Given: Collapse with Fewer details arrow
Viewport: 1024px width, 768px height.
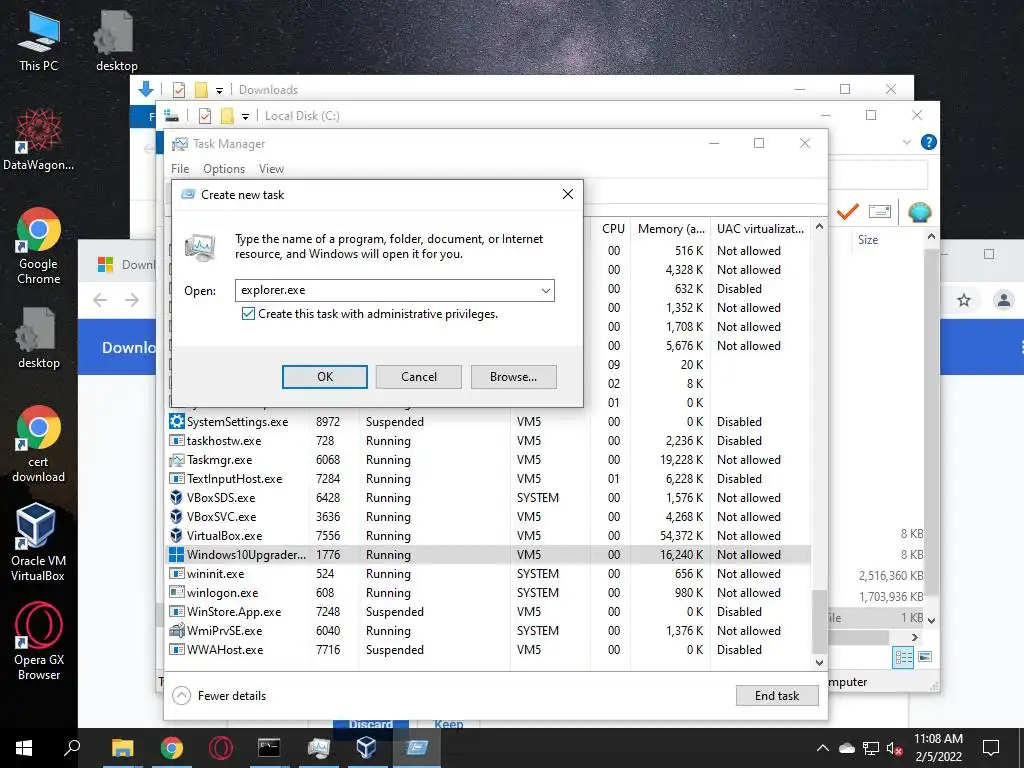Looking at the screenshot, I should click(x=181, y=696).
